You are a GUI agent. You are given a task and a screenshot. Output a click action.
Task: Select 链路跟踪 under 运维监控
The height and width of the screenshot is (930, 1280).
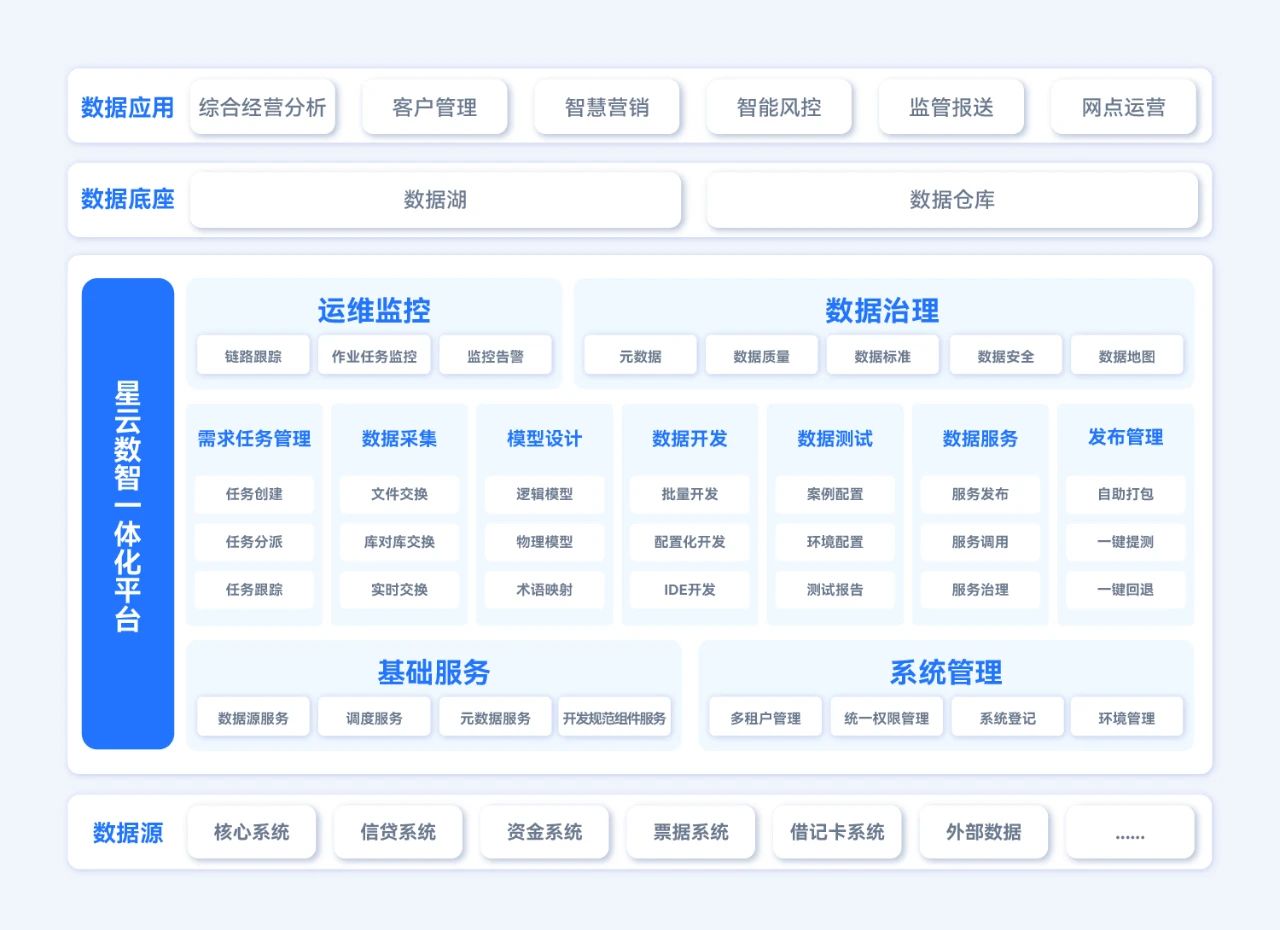point(253,356)
